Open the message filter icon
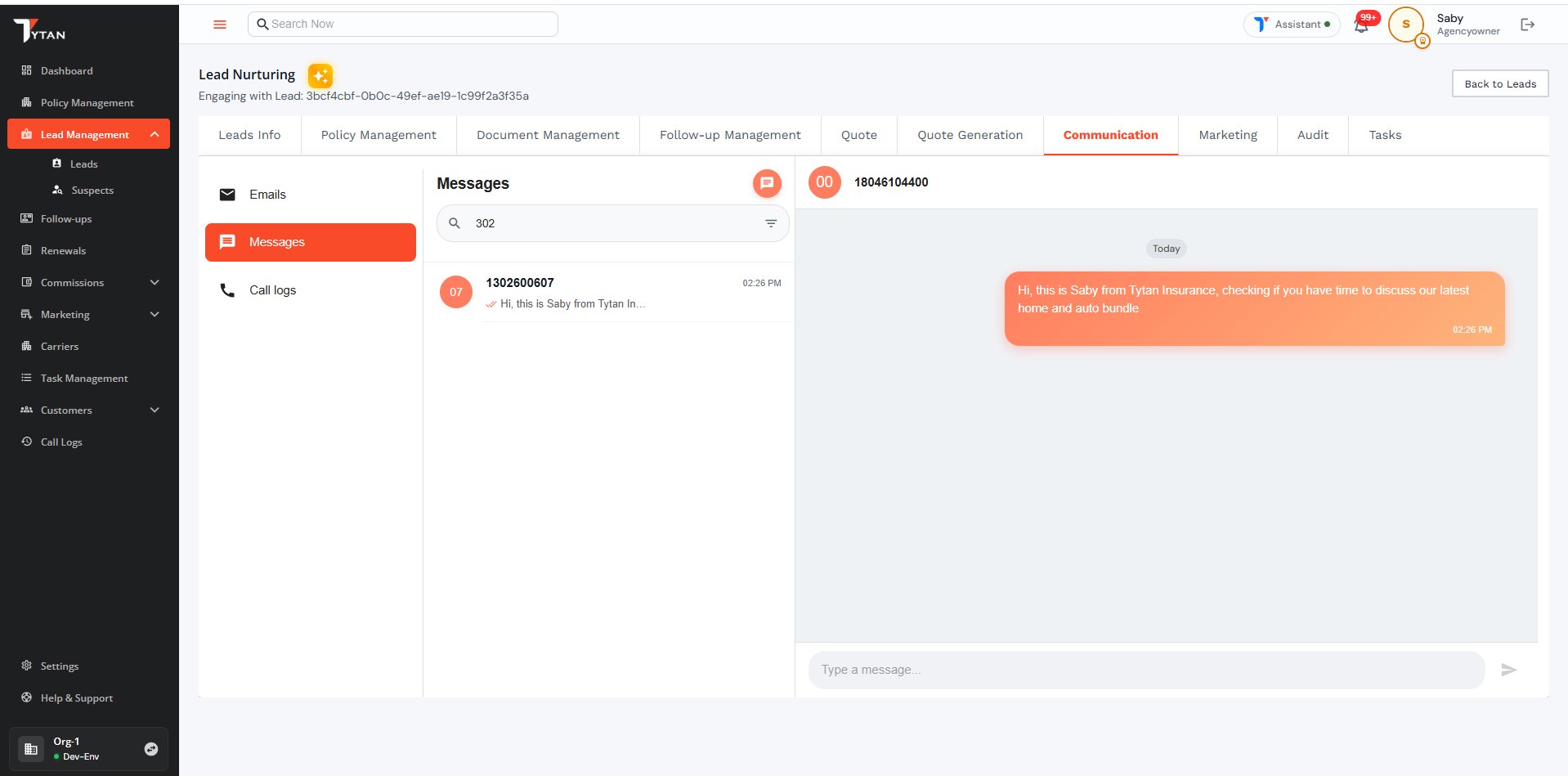Image resolution: width=1568 pixels, height=784 pixels. pos(771,224)
